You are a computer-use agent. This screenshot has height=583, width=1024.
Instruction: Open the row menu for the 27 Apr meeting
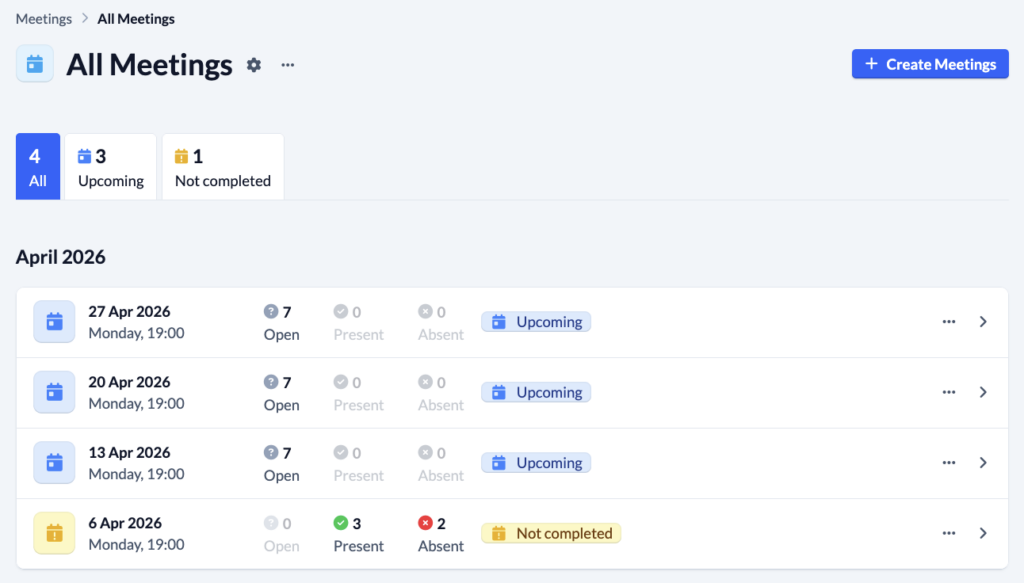[x=948, y=322]
